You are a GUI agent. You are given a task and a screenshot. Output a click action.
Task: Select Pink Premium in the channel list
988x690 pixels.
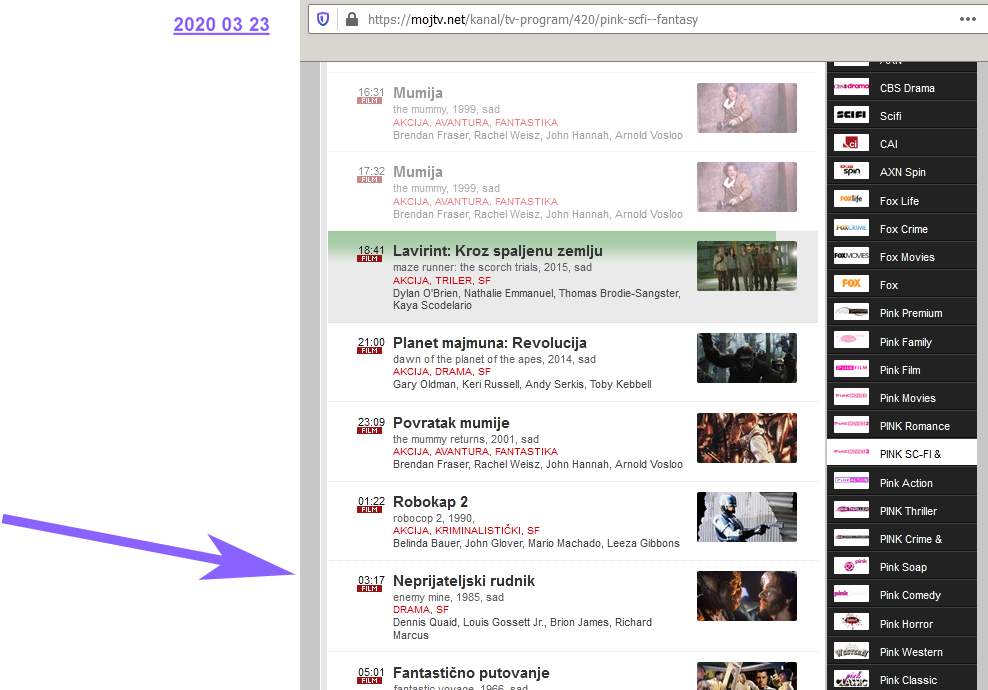coord(910,313)
